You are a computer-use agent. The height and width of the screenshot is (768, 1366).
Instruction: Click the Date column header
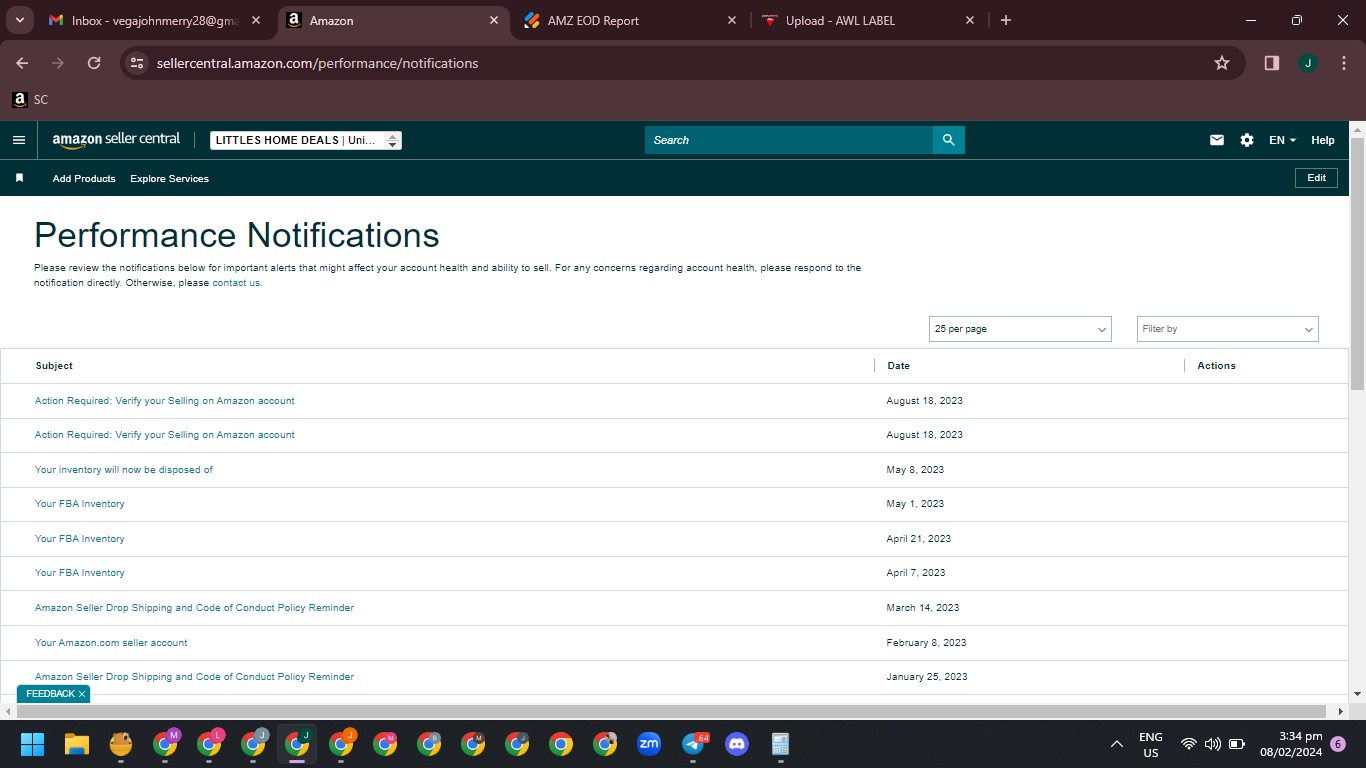(898, 366)
